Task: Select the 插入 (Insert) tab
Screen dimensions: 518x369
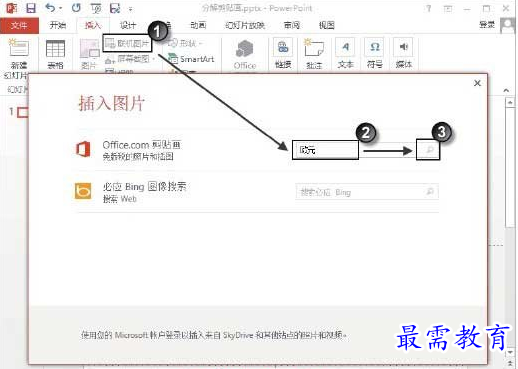Action: pyautogui.click(x=93, y=25)
